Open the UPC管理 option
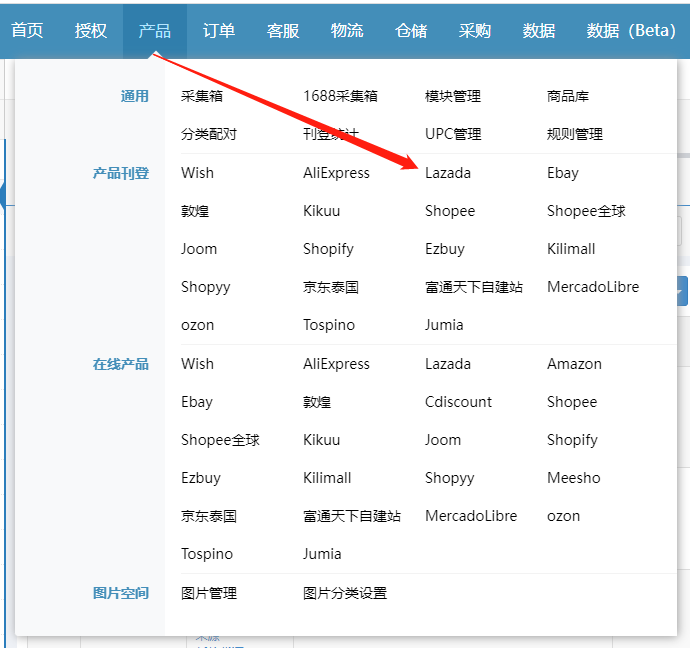Viewport: 690px width, 648px height. [x=452, y=134]
